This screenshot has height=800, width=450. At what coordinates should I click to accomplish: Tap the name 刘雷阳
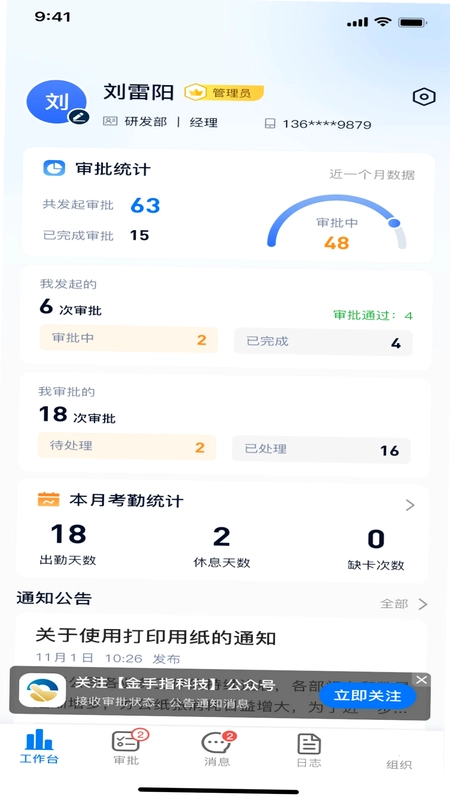coord(139,92)
